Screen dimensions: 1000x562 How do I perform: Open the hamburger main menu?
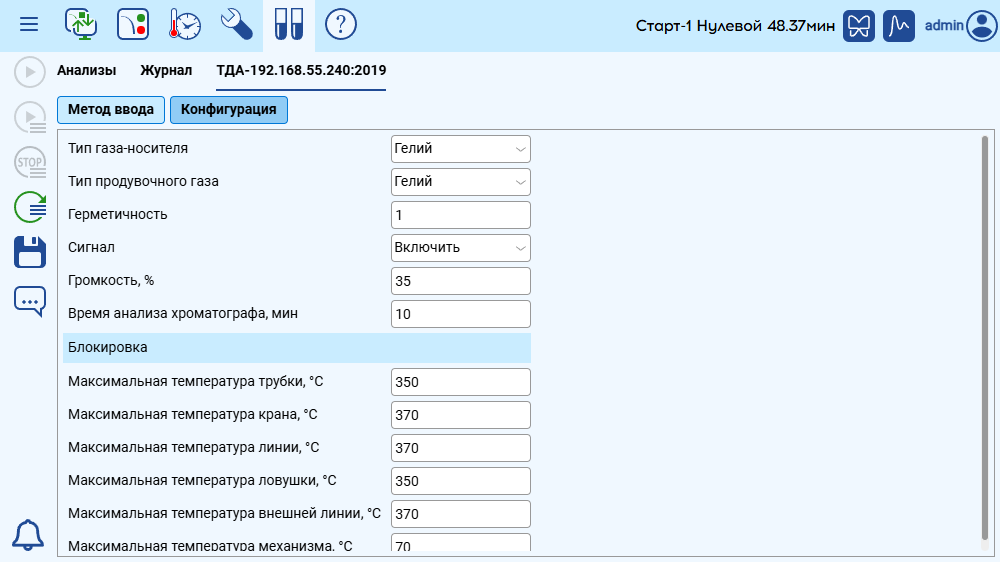click(29, 24)
